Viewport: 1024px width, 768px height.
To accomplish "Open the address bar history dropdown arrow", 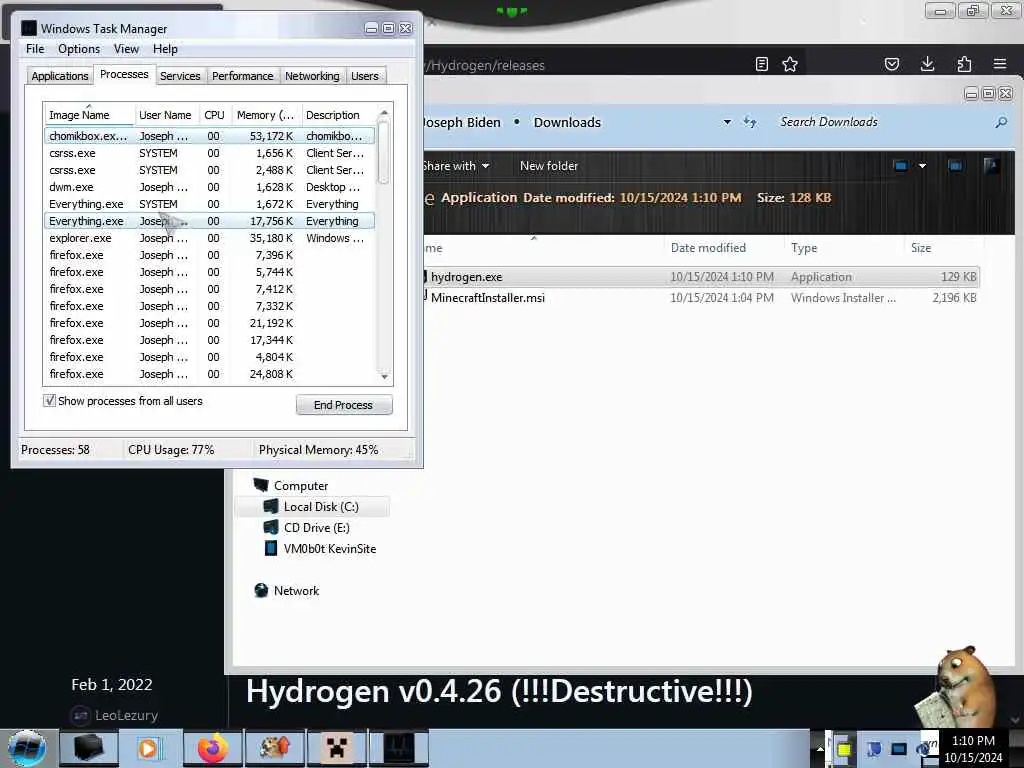I will (727, 122).
